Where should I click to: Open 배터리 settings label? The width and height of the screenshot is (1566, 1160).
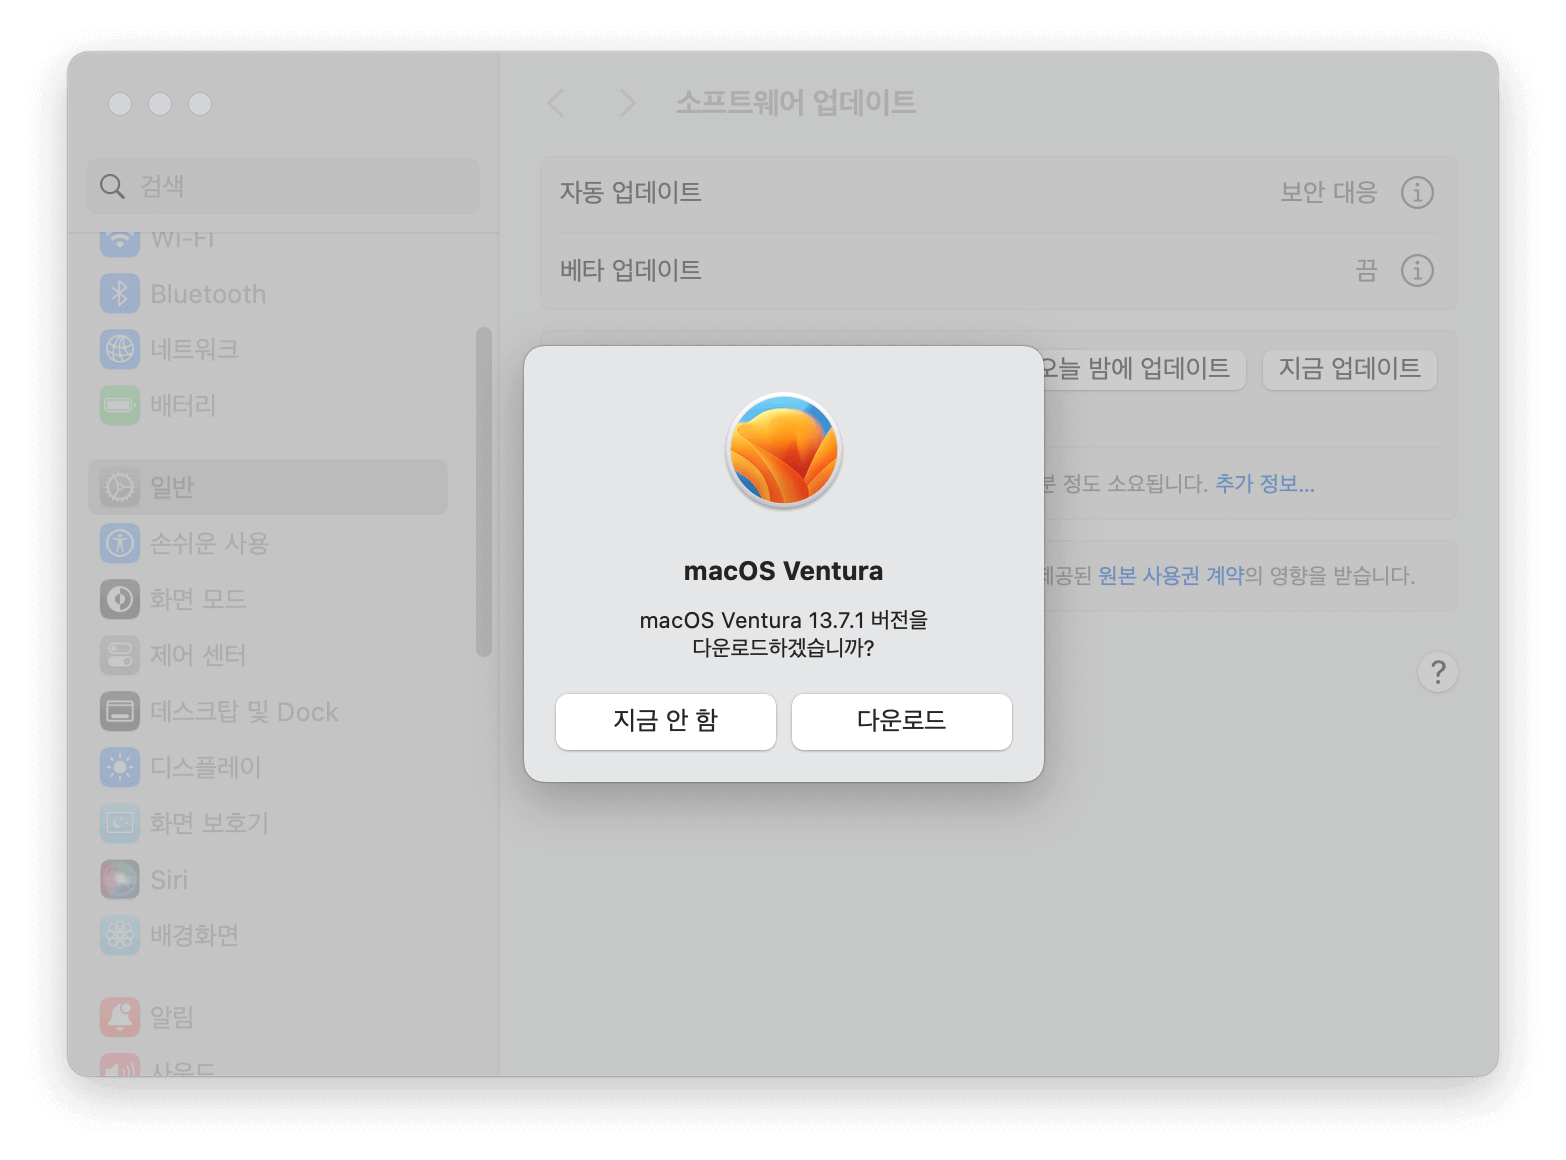click(183, 405)
